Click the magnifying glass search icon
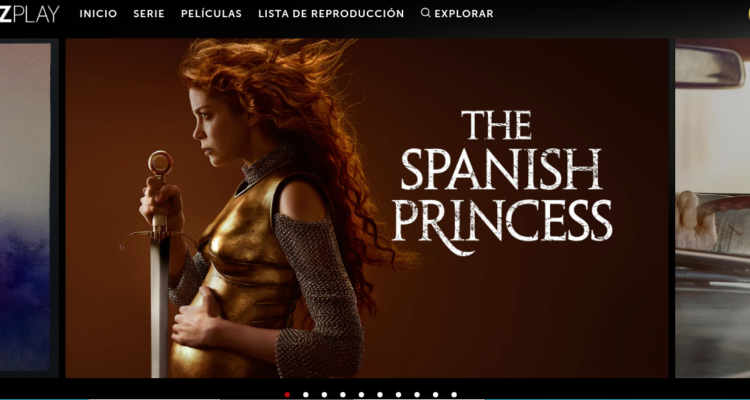This screenshot has width=750, height=400. [425, 13]
